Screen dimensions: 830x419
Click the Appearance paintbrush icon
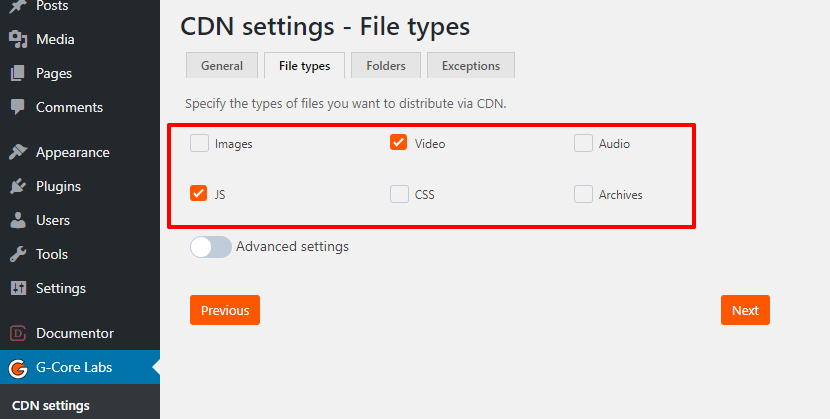[17, 152]
